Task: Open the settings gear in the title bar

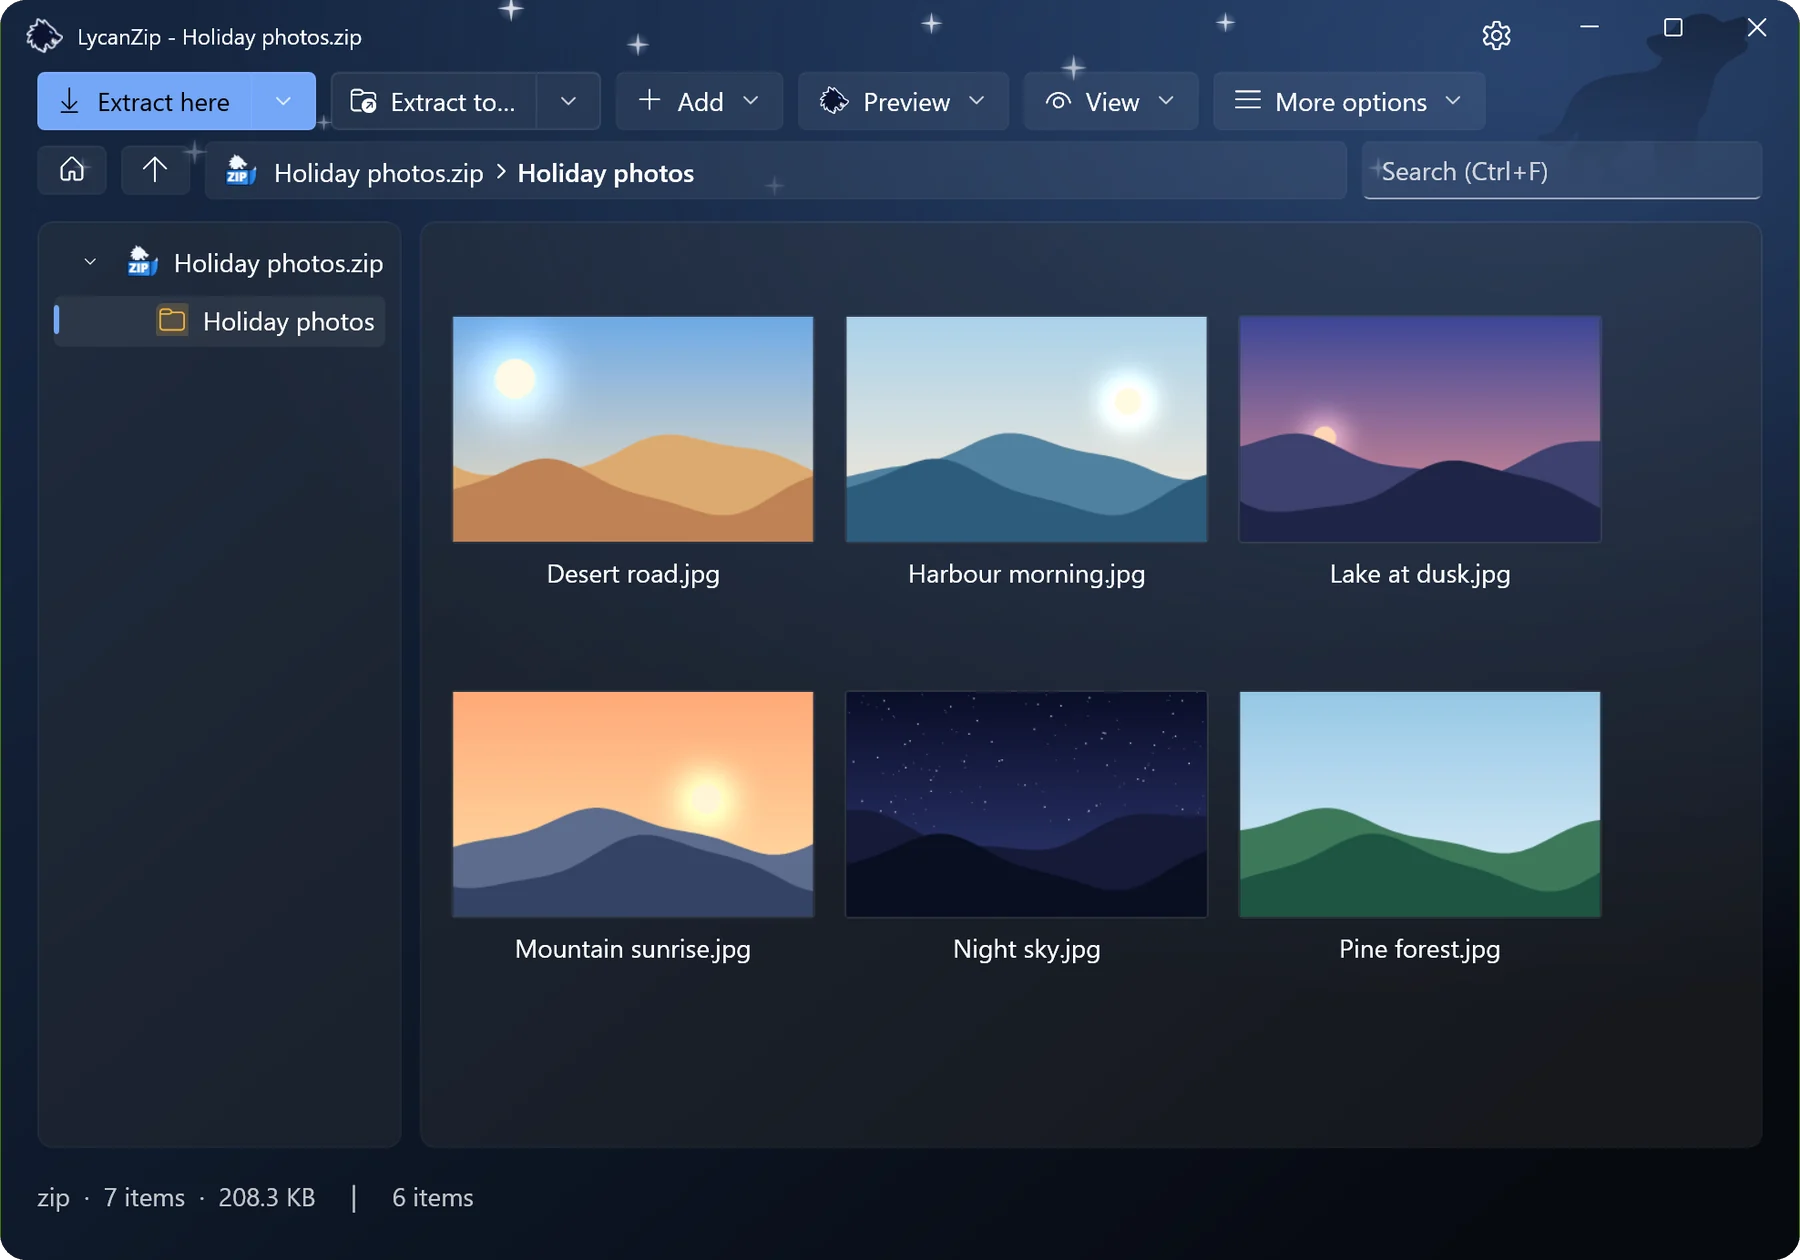Action: pyautogui.click(x=1496, y=36)
